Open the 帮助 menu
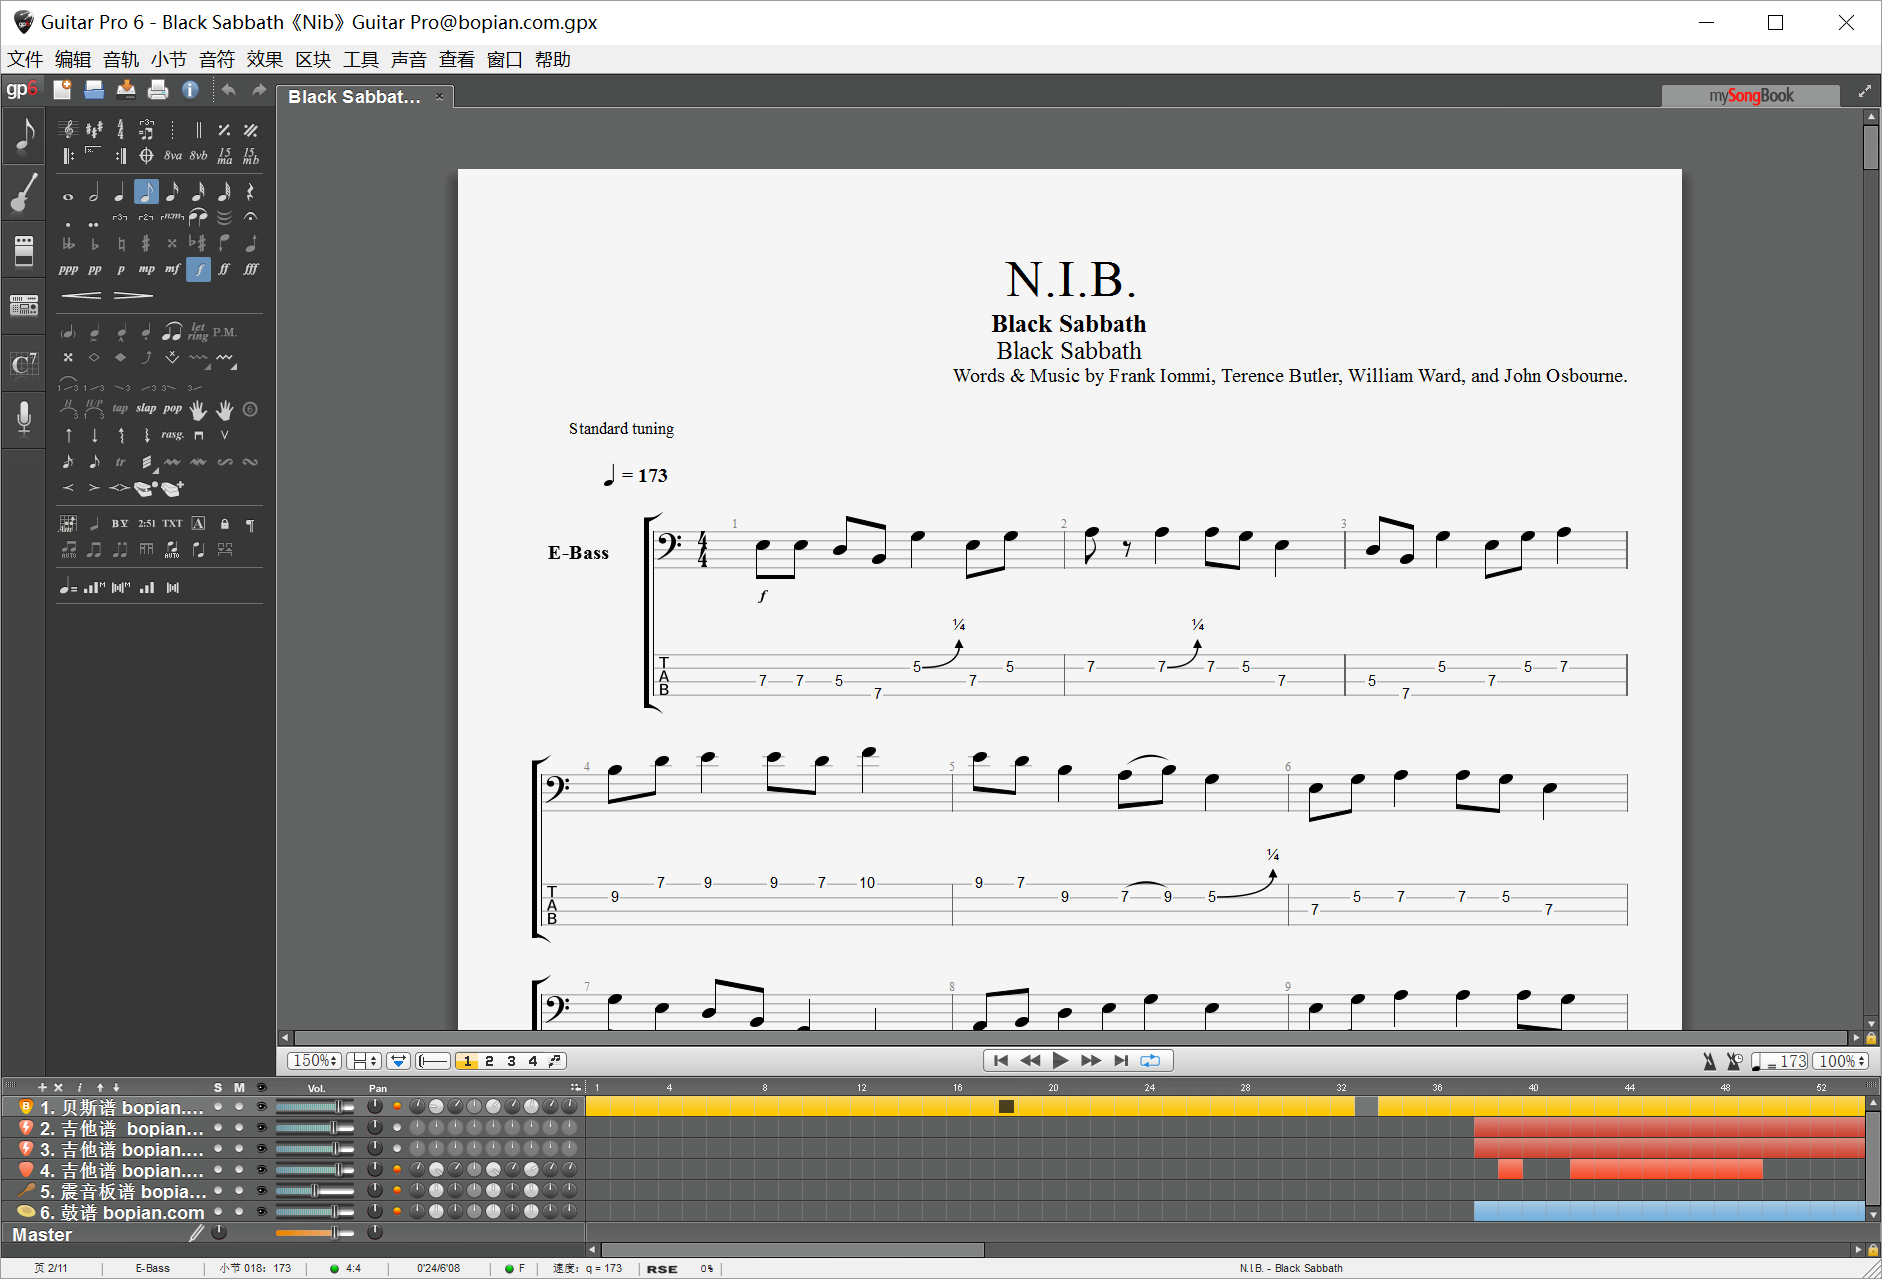Screen dimensions: 1882x1279 point(553,60)
